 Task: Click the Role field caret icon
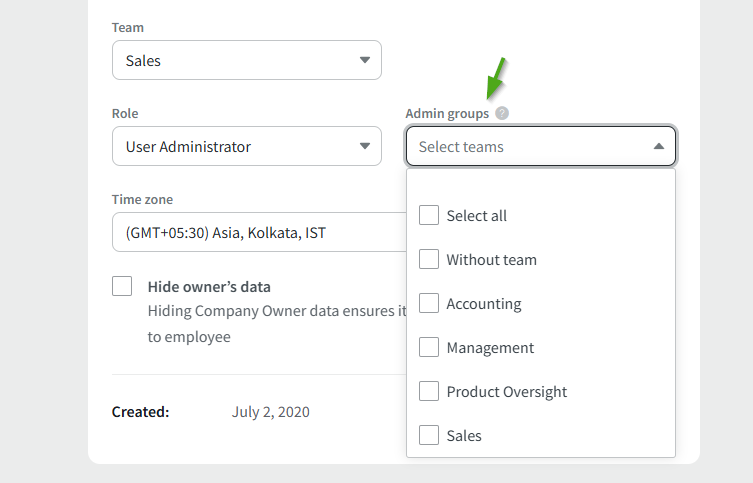pyautogui.click(x=364, y=147)
